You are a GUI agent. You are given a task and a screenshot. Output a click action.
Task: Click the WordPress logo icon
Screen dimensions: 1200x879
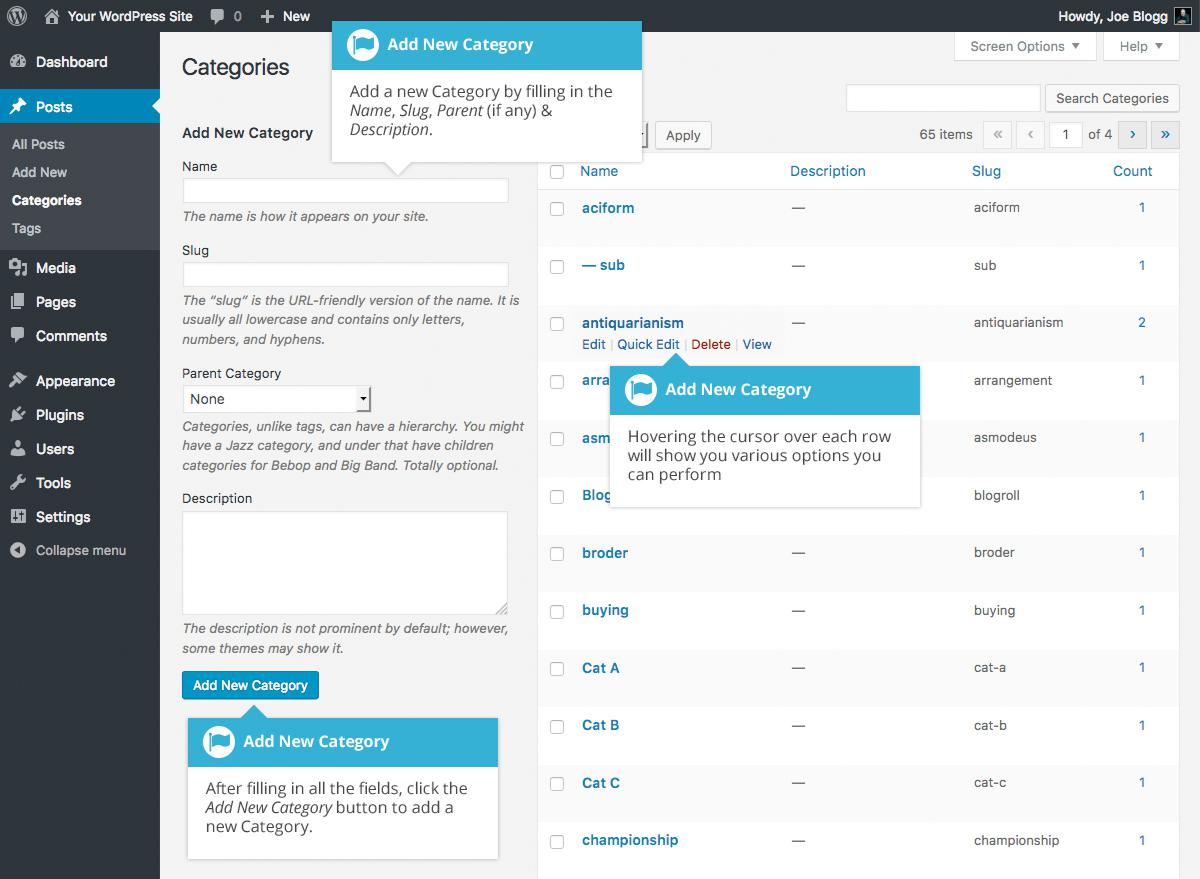(x=16, y=16)
